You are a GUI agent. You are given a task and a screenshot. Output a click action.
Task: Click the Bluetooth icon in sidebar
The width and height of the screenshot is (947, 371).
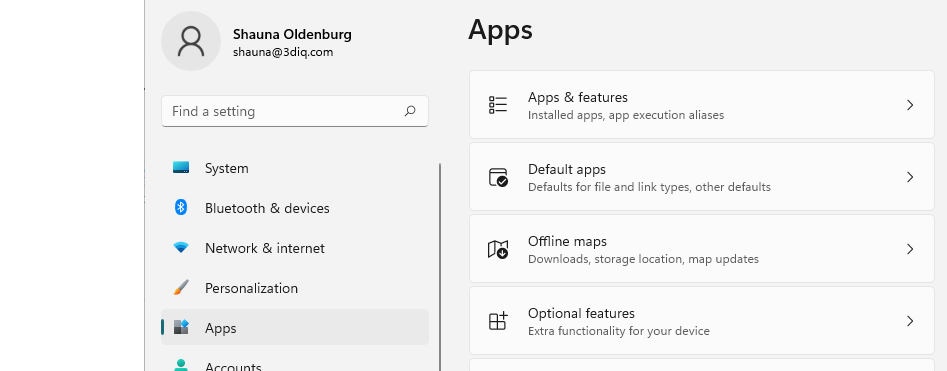[x=181, y=207]
